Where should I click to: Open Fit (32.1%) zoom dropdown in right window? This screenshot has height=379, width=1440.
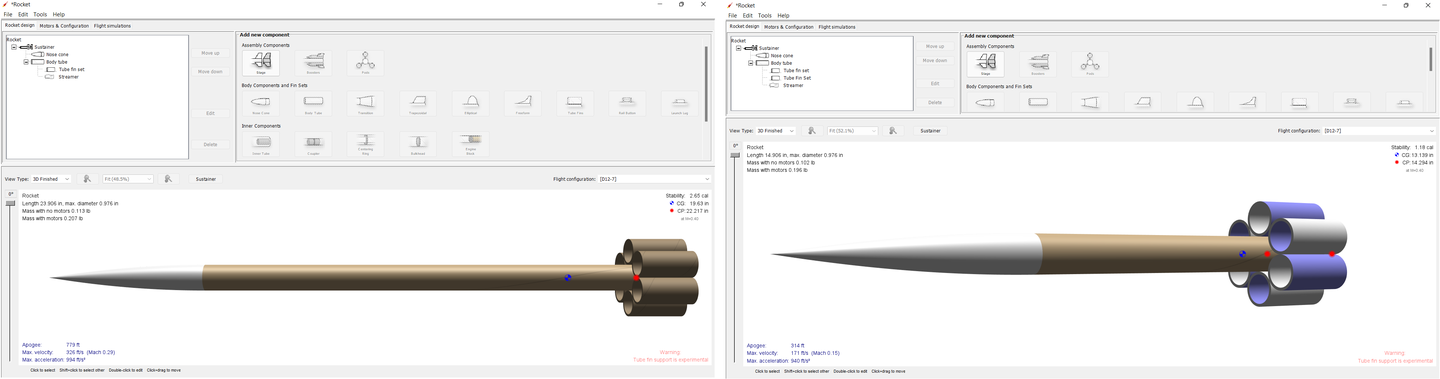pyautogui.click(x=852, y=131)
